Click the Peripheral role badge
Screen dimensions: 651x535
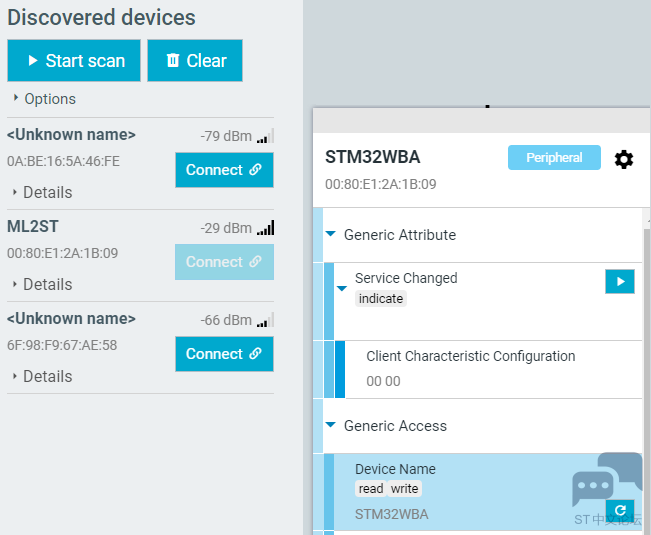pos(554,157)
